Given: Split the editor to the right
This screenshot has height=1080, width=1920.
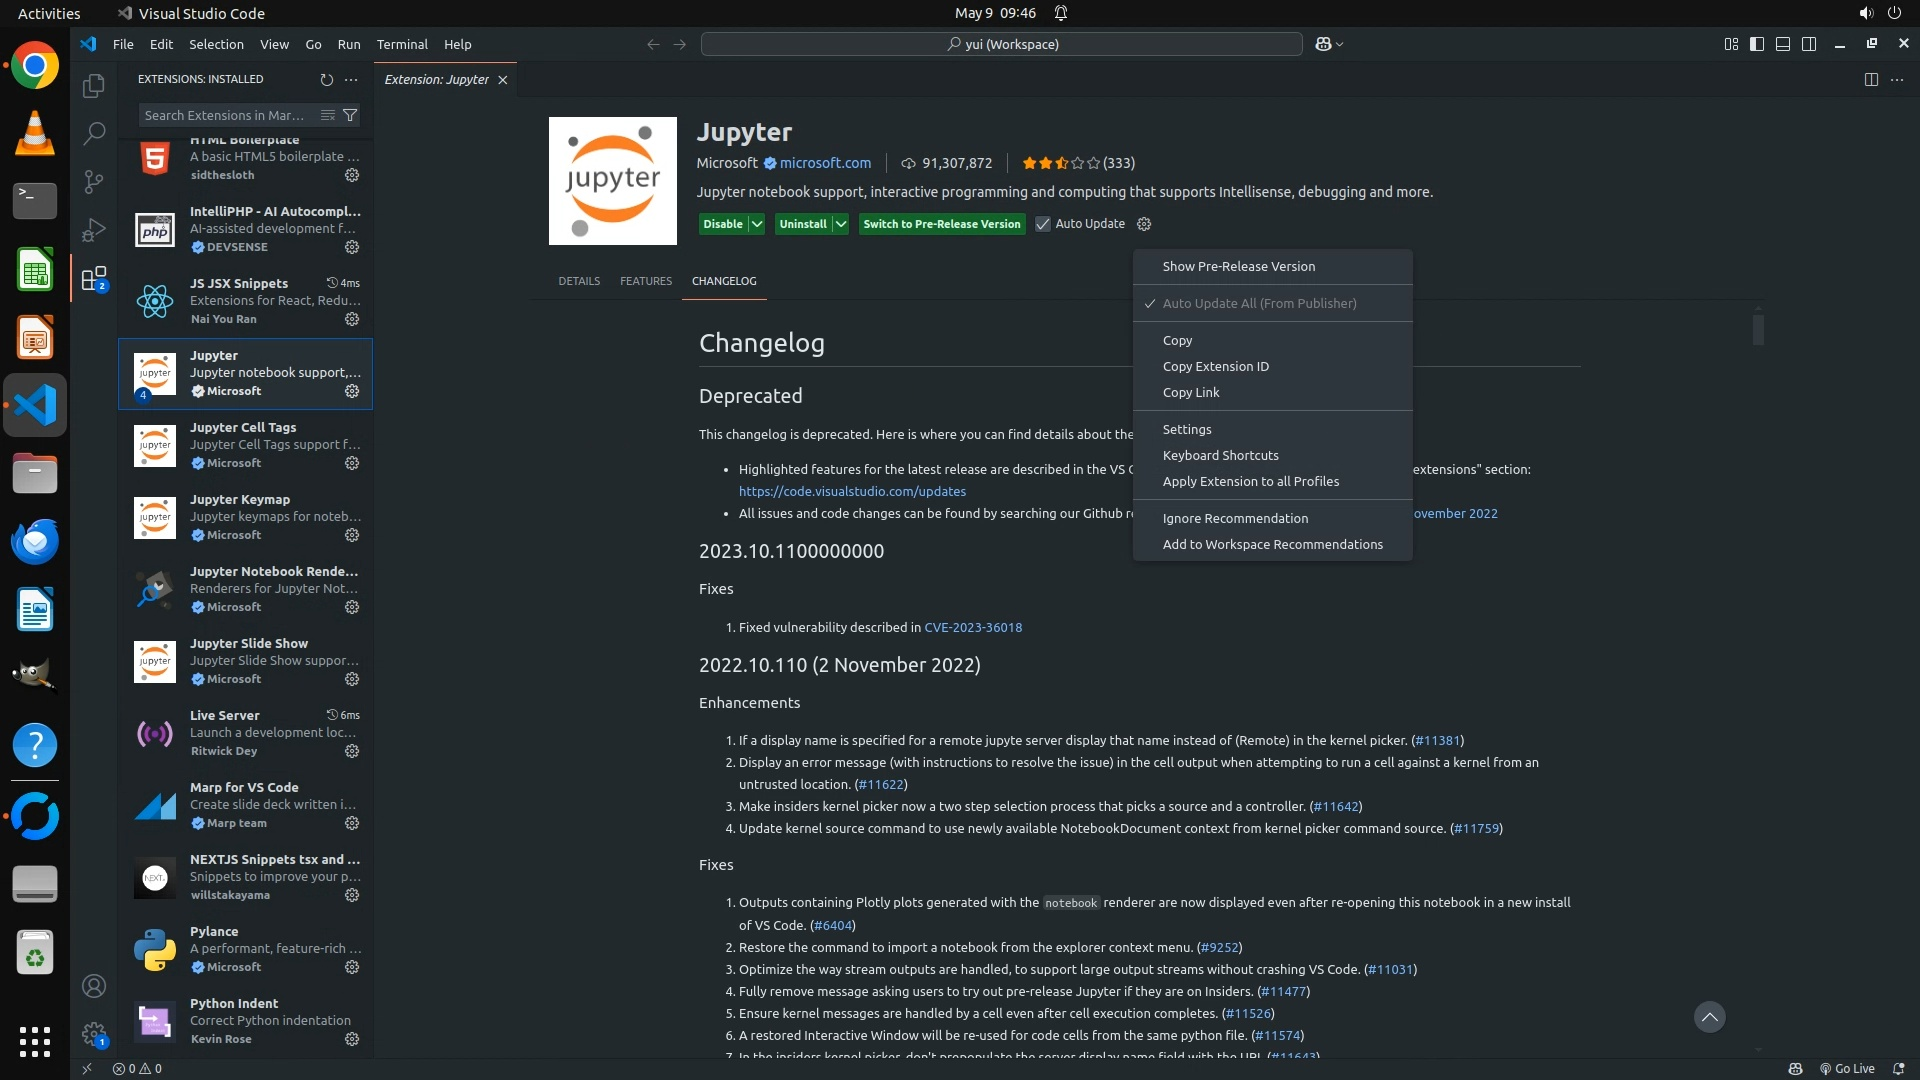Looking at the screenshot, I should 1871,79.
